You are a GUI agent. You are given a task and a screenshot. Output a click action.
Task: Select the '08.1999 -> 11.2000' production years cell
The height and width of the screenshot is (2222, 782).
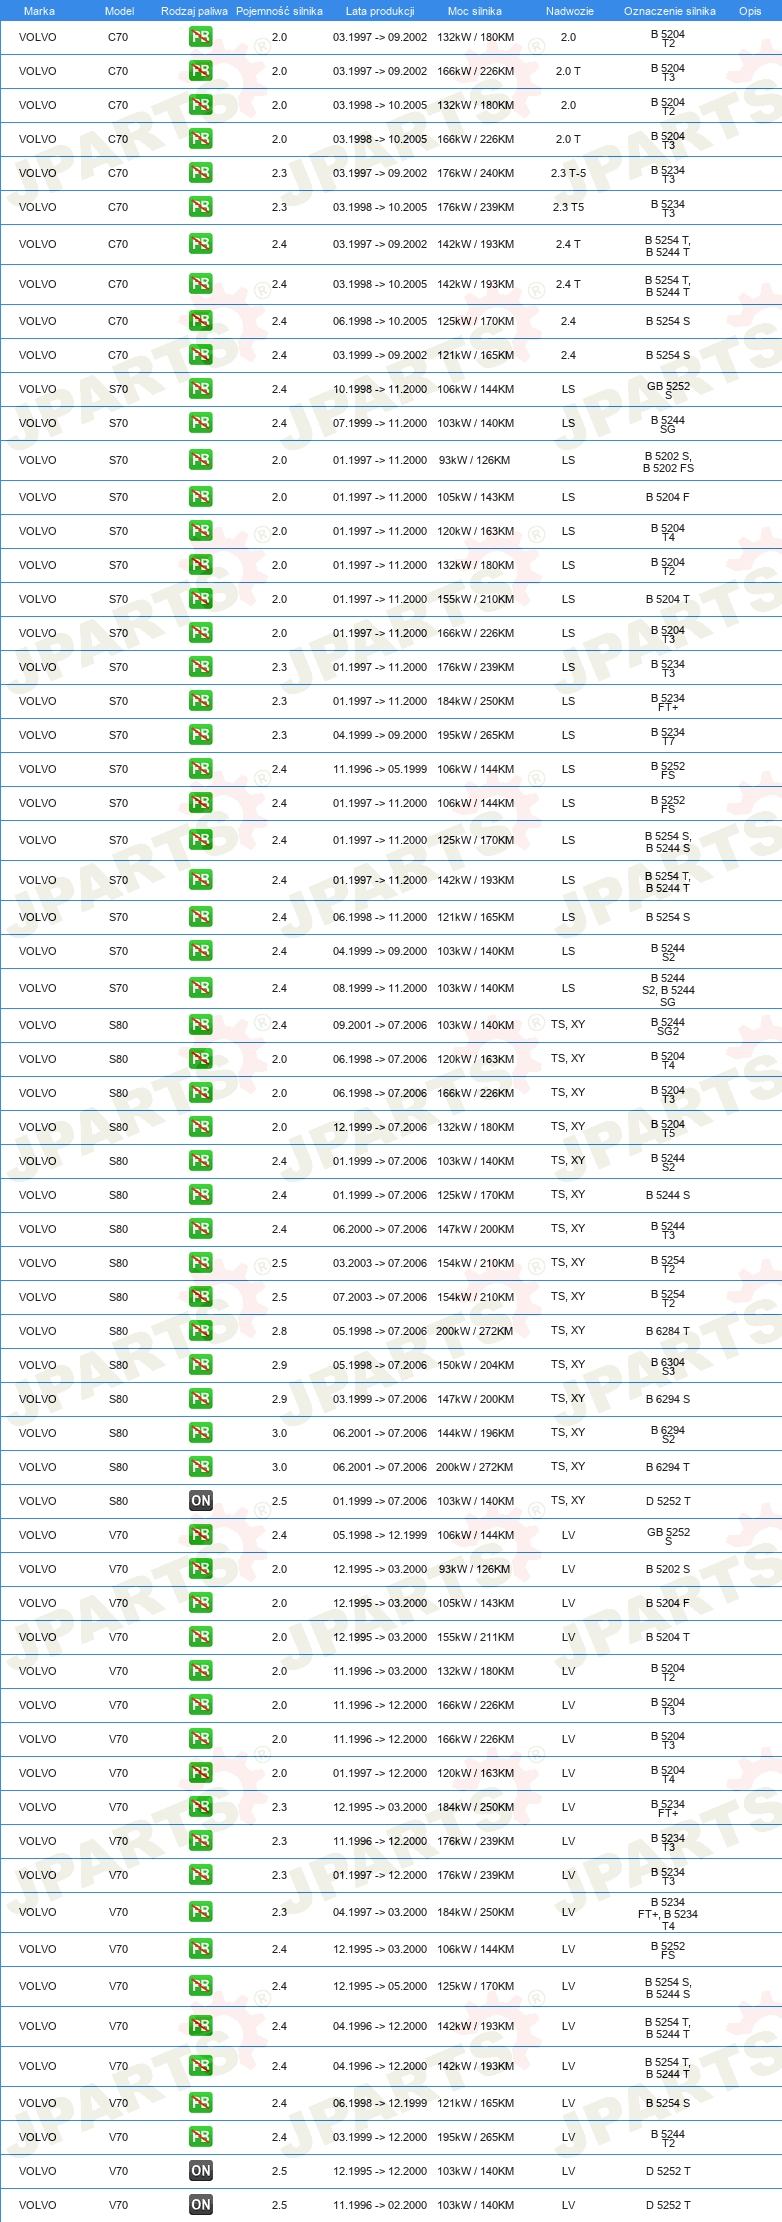point(380,988)
